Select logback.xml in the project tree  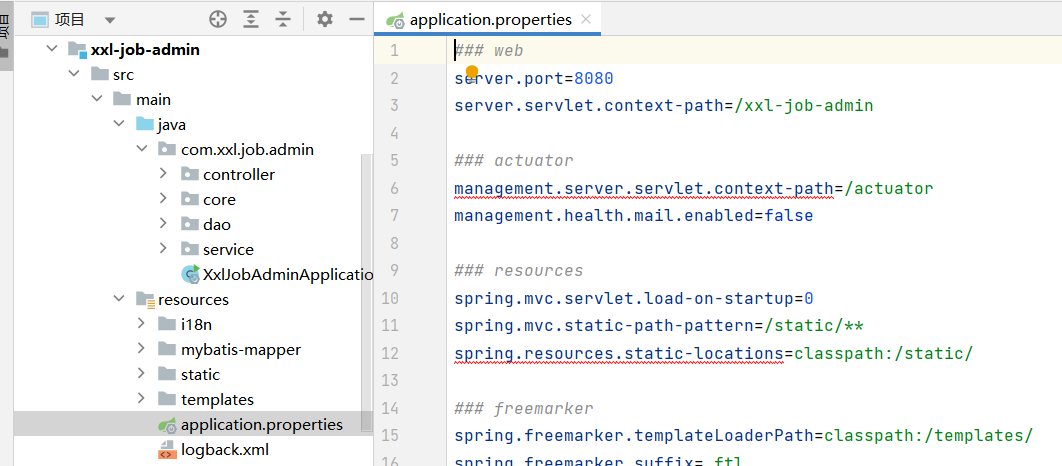(x=225, y=449)
